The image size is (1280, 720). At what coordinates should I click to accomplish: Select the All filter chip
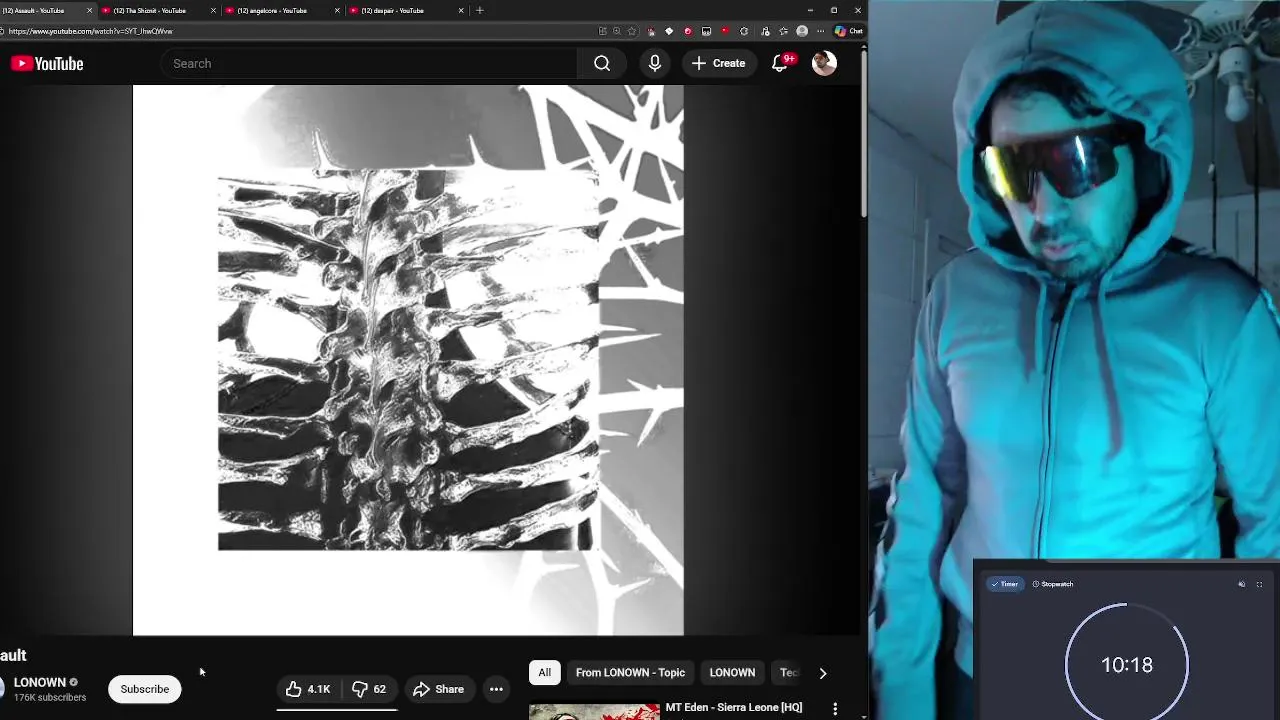point(545,673)
